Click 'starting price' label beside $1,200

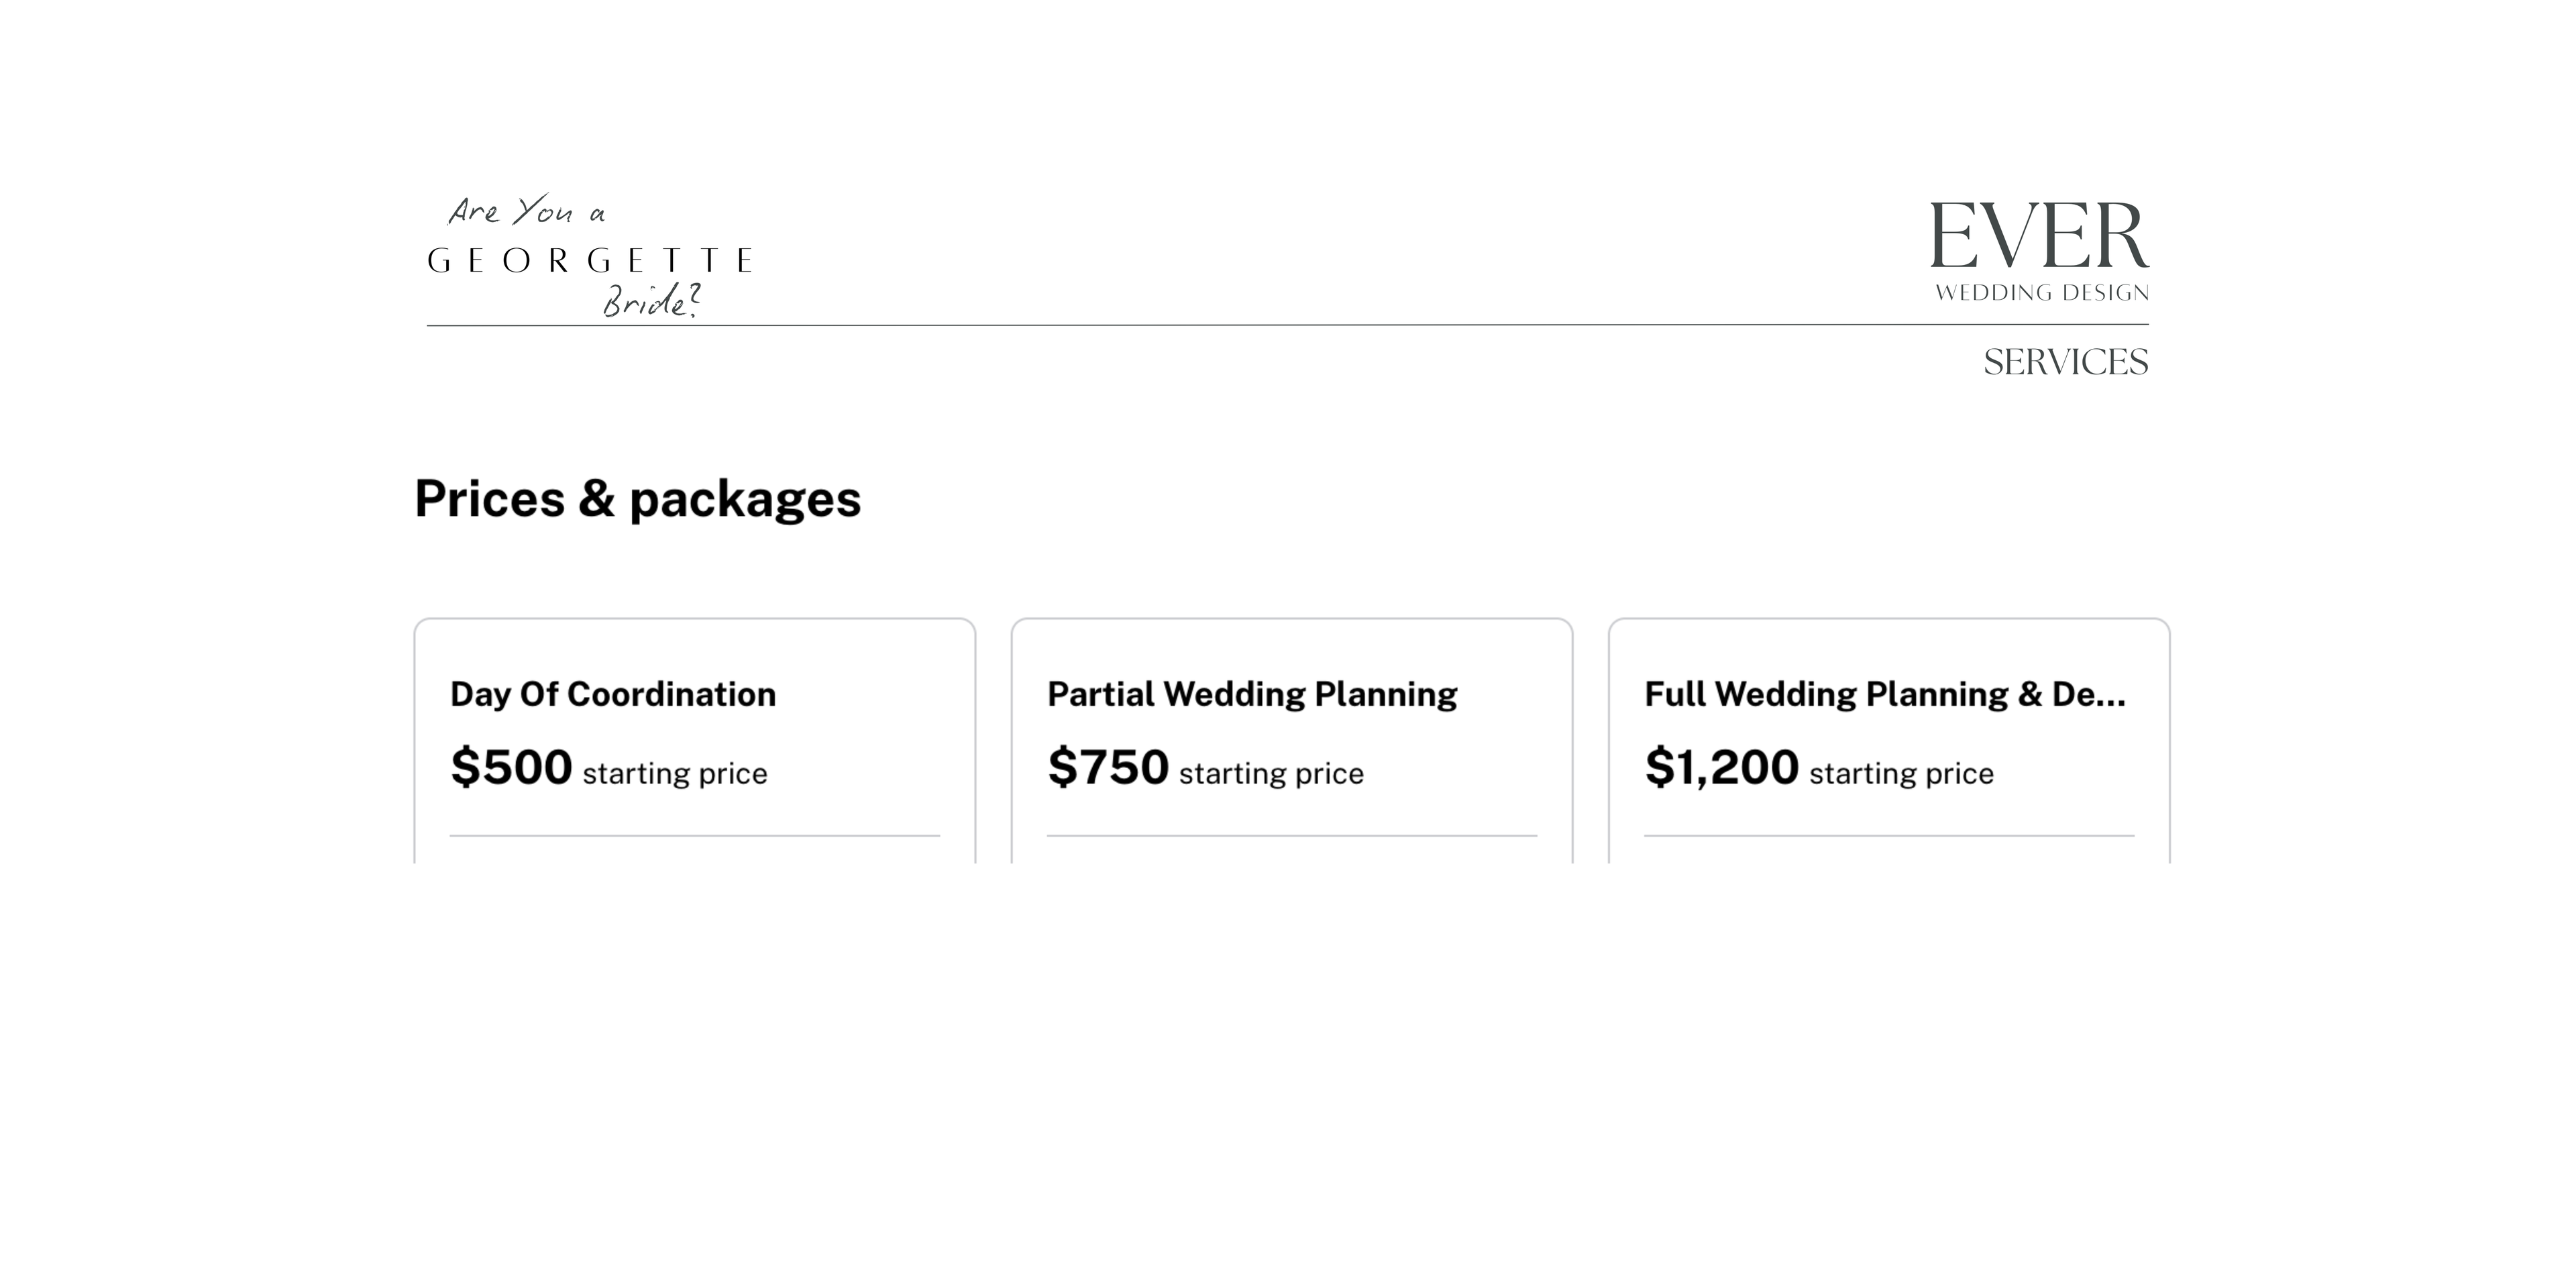point(1902,774)
